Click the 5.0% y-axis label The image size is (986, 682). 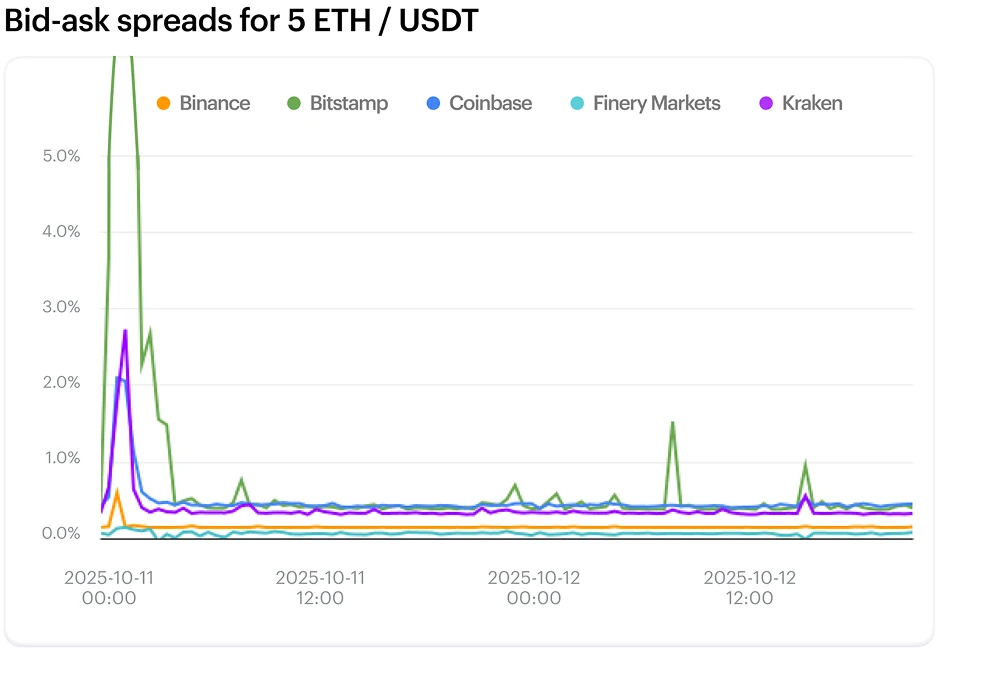point(61,156)
